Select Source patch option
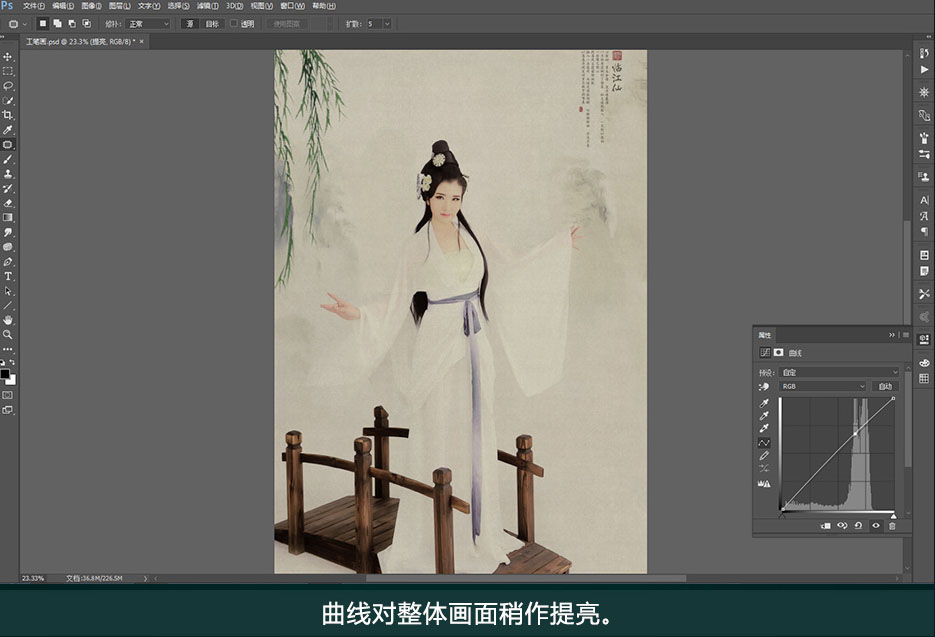The image size is (935, 637). coord(190,24)
